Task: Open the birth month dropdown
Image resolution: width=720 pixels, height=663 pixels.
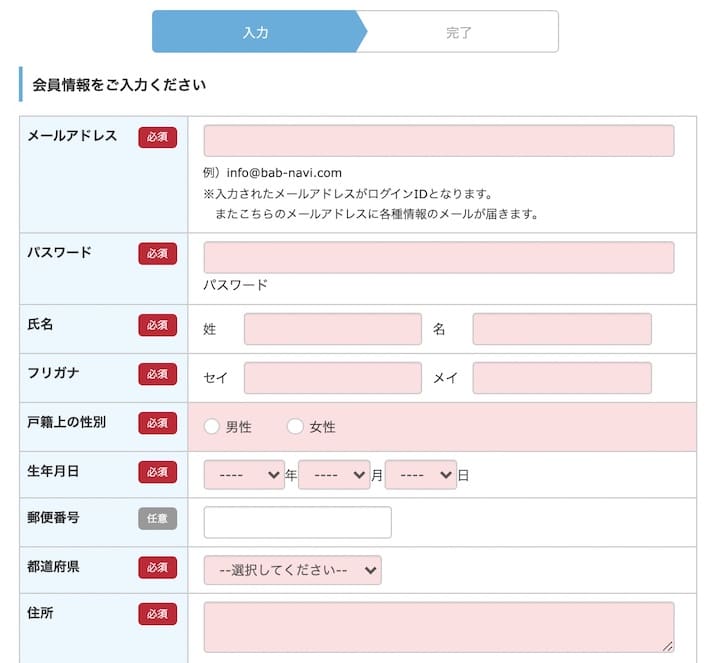Action: (x=334, y=475)
